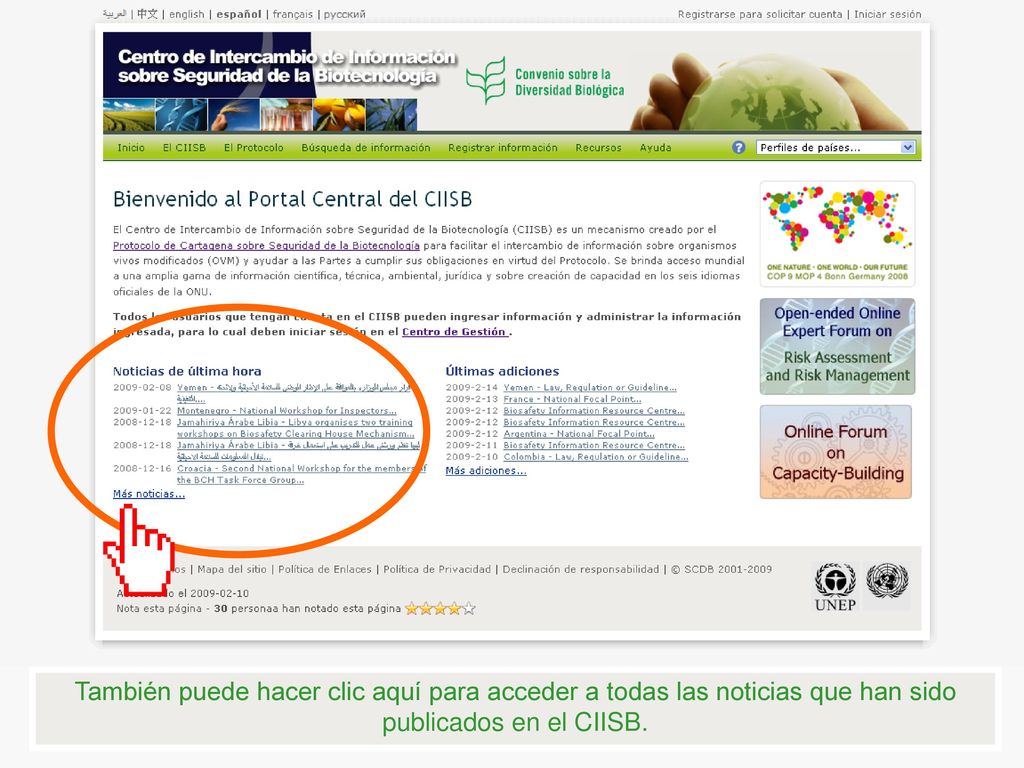Open the Perfiles de países dropdown
Image resolution: width=1024 pixels, height=768 pixels.
tap(835, 148)
